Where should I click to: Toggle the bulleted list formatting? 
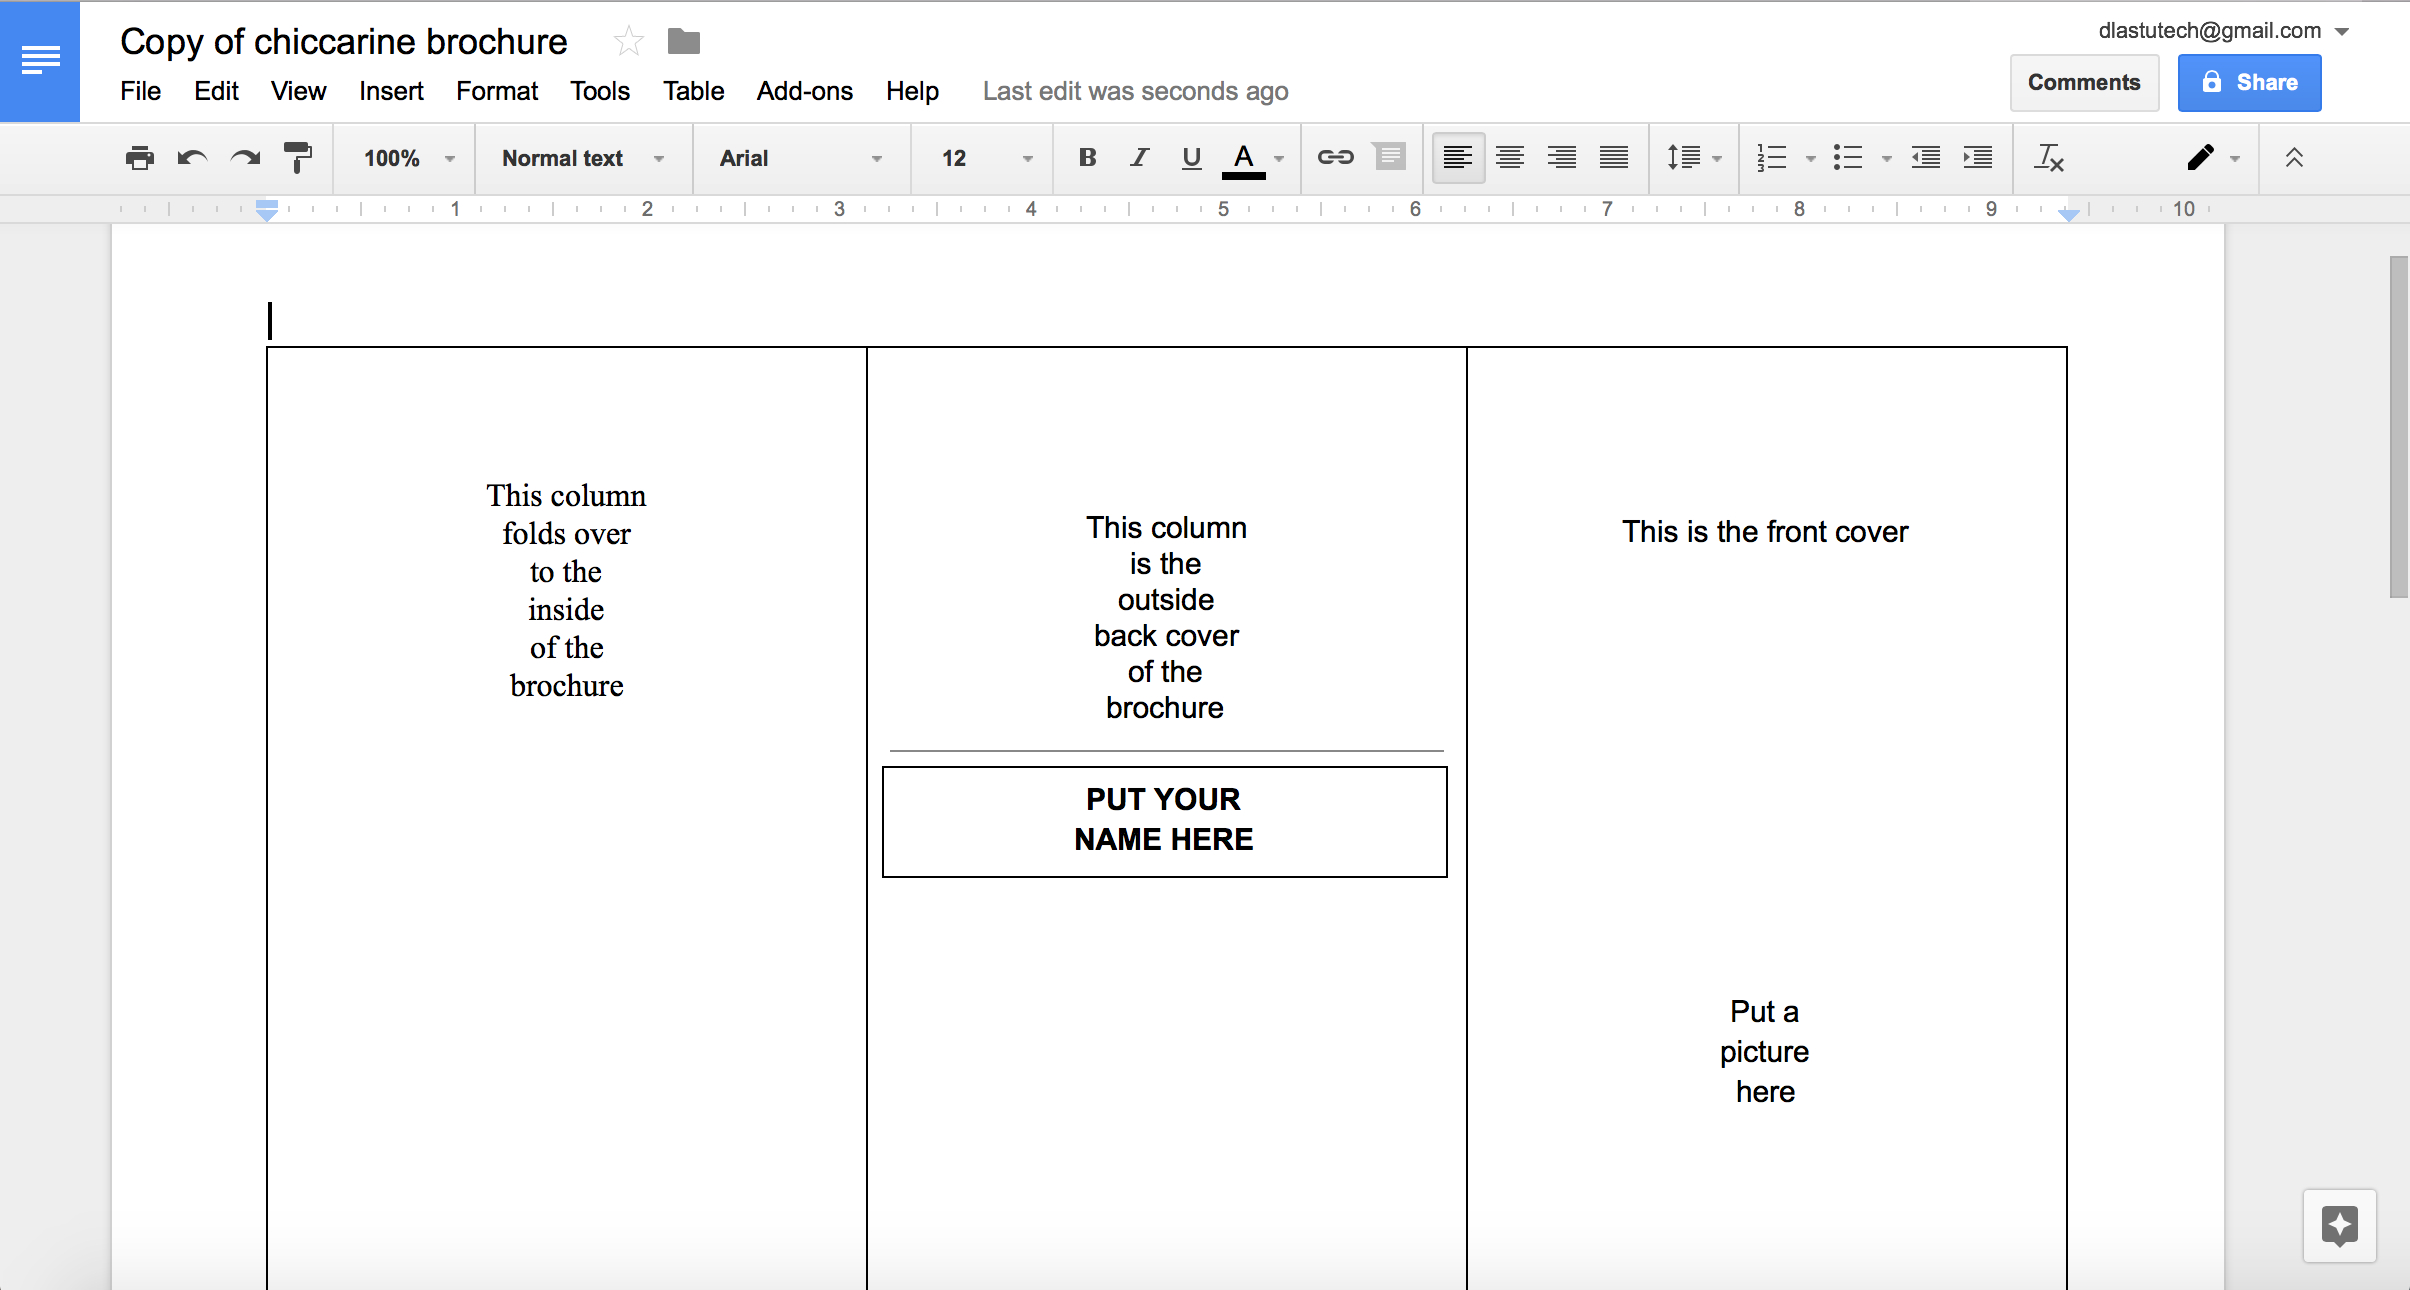[1849, 158]
